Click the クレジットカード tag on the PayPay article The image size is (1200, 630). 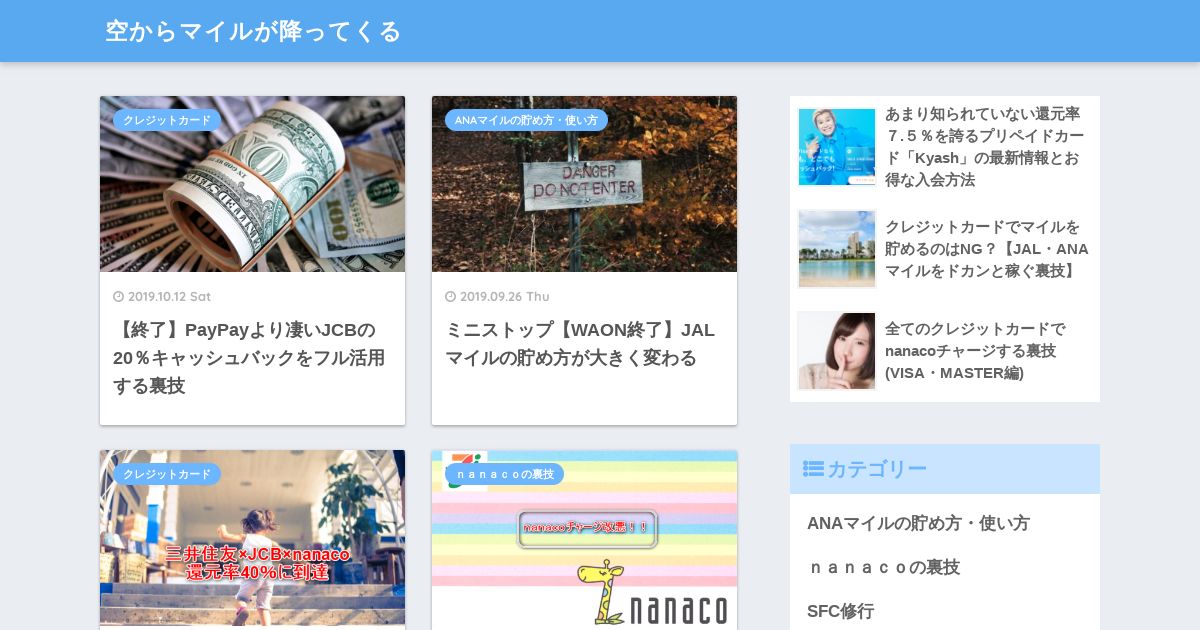167,120
